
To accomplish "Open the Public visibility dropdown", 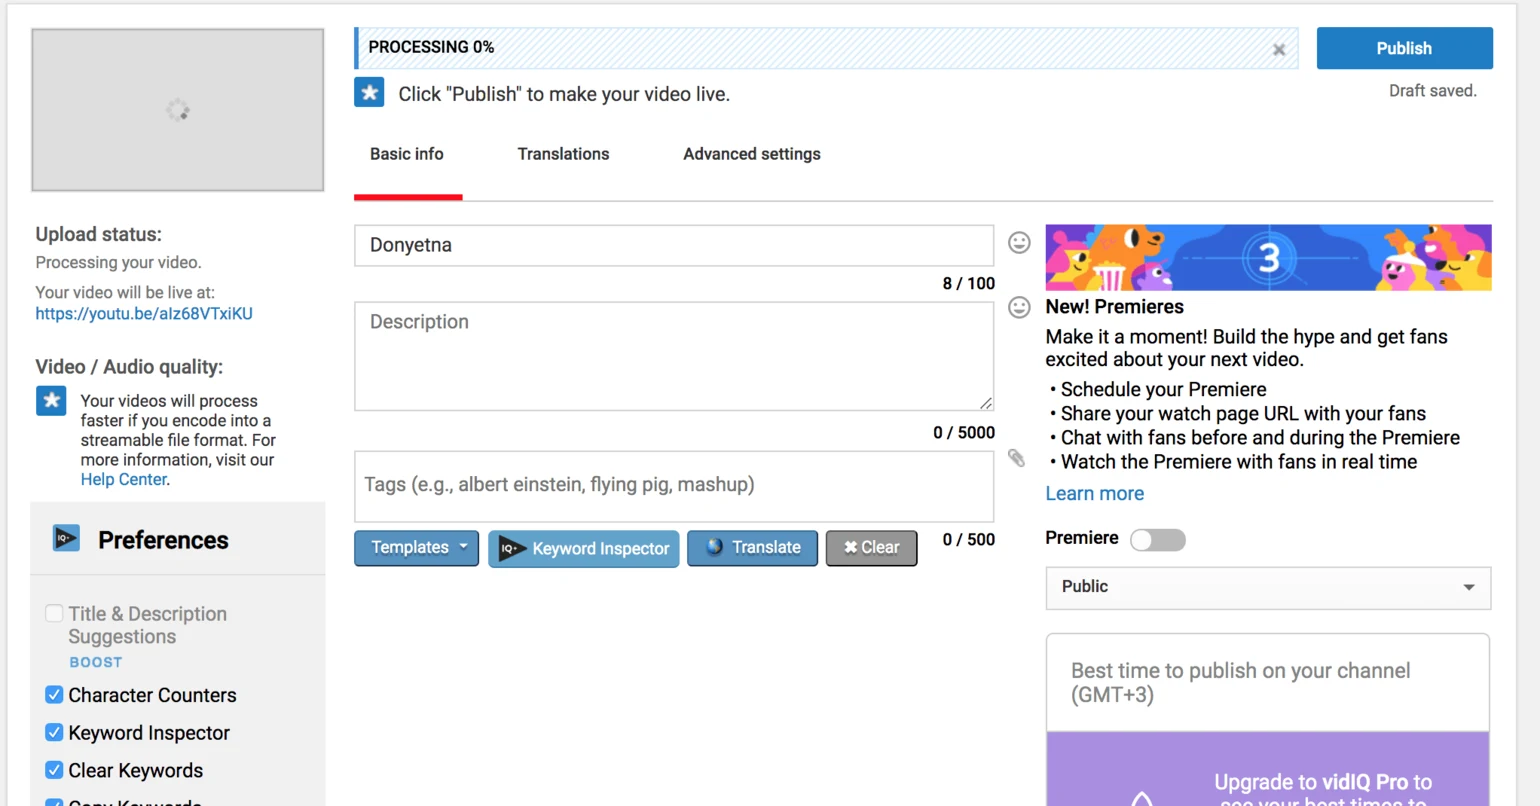I will point(1267,588).
